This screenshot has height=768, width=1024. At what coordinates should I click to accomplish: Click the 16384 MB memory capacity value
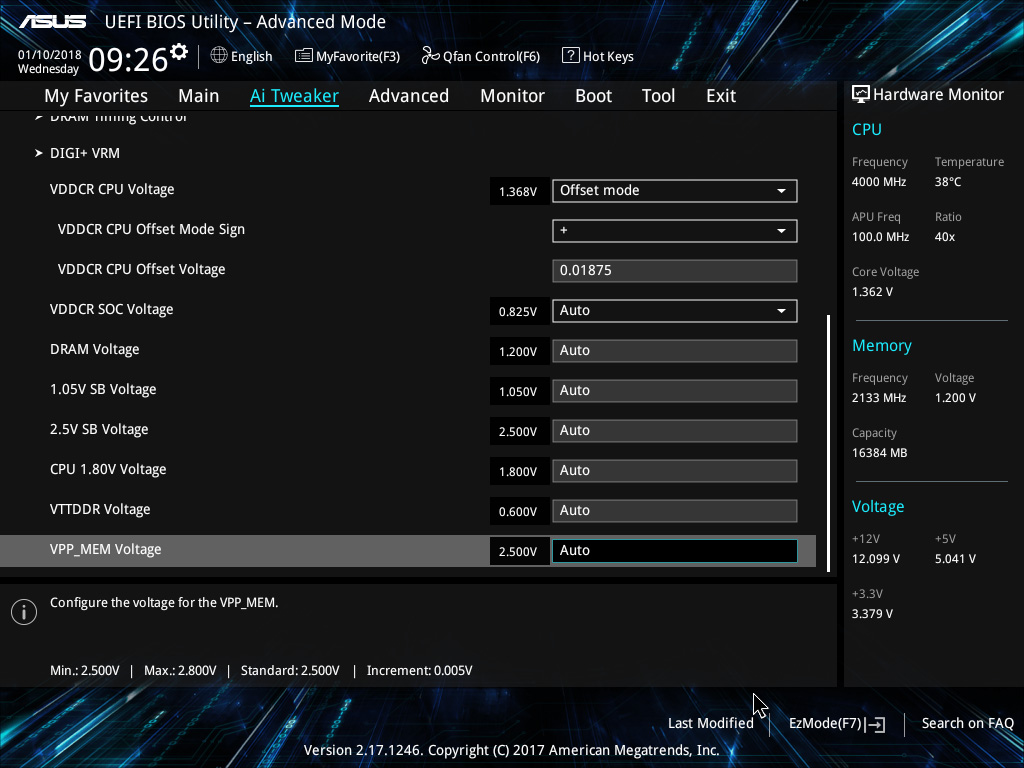pos(880,453)
